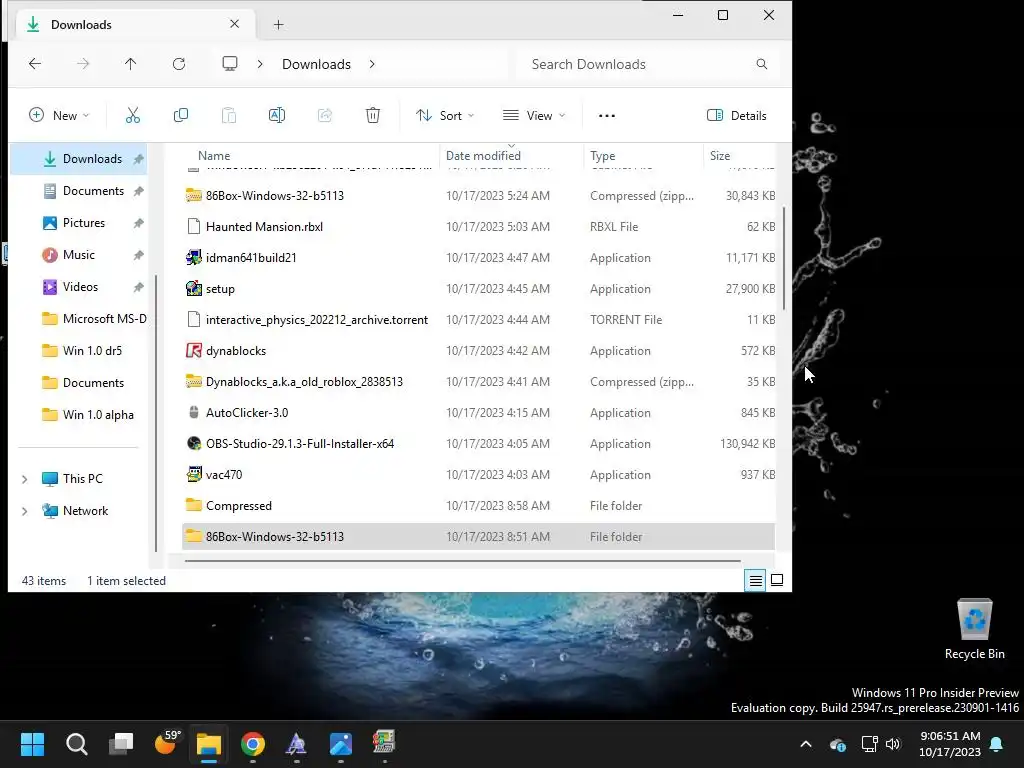This screenshot has width=1024, height=768.
Task: Refresh the Downloads folder
Action: click(179, 64)
